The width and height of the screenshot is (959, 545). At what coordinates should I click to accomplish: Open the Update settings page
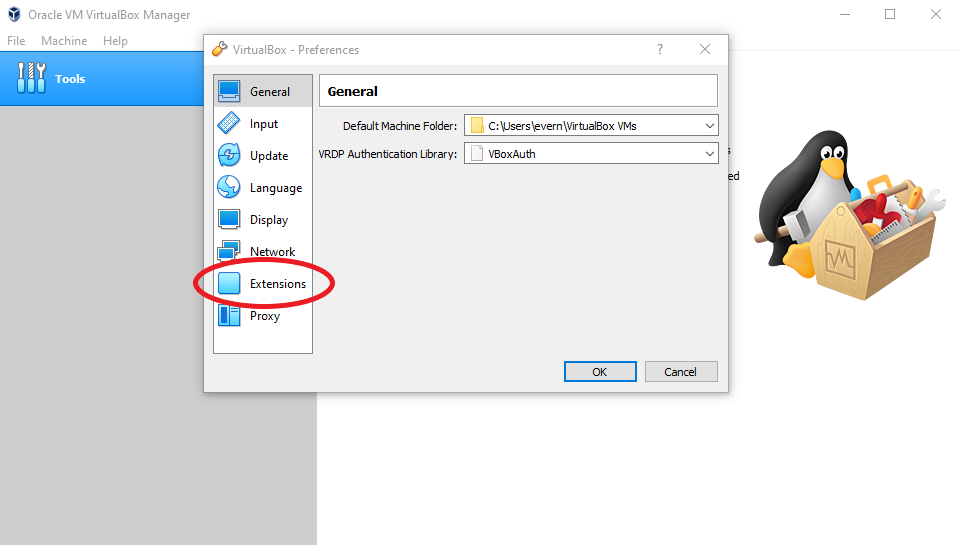pos(263,155)
